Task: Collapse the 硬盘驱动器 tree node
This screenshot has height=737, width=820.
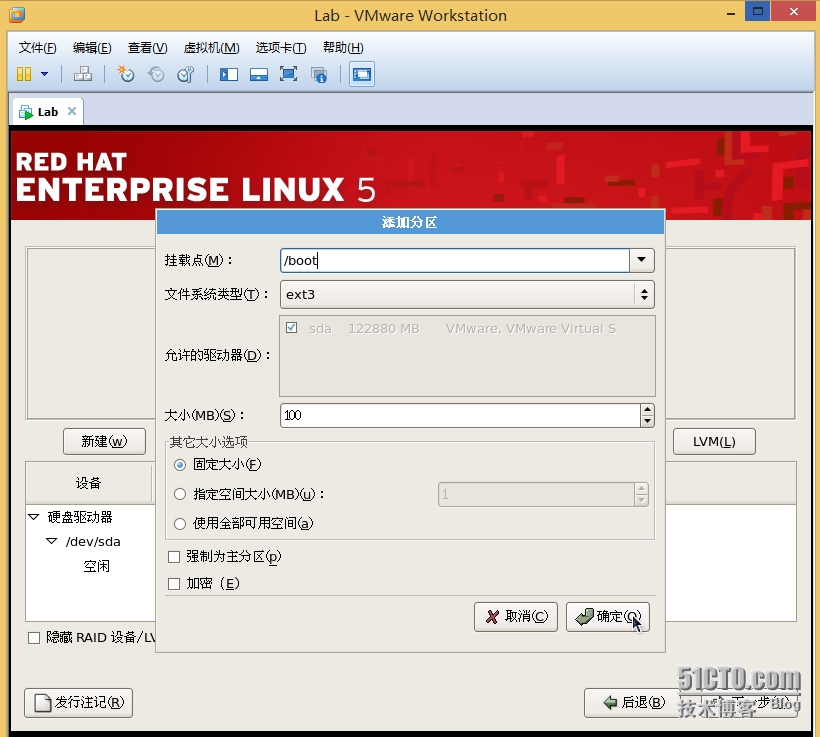Action: (x=34, y=517)
